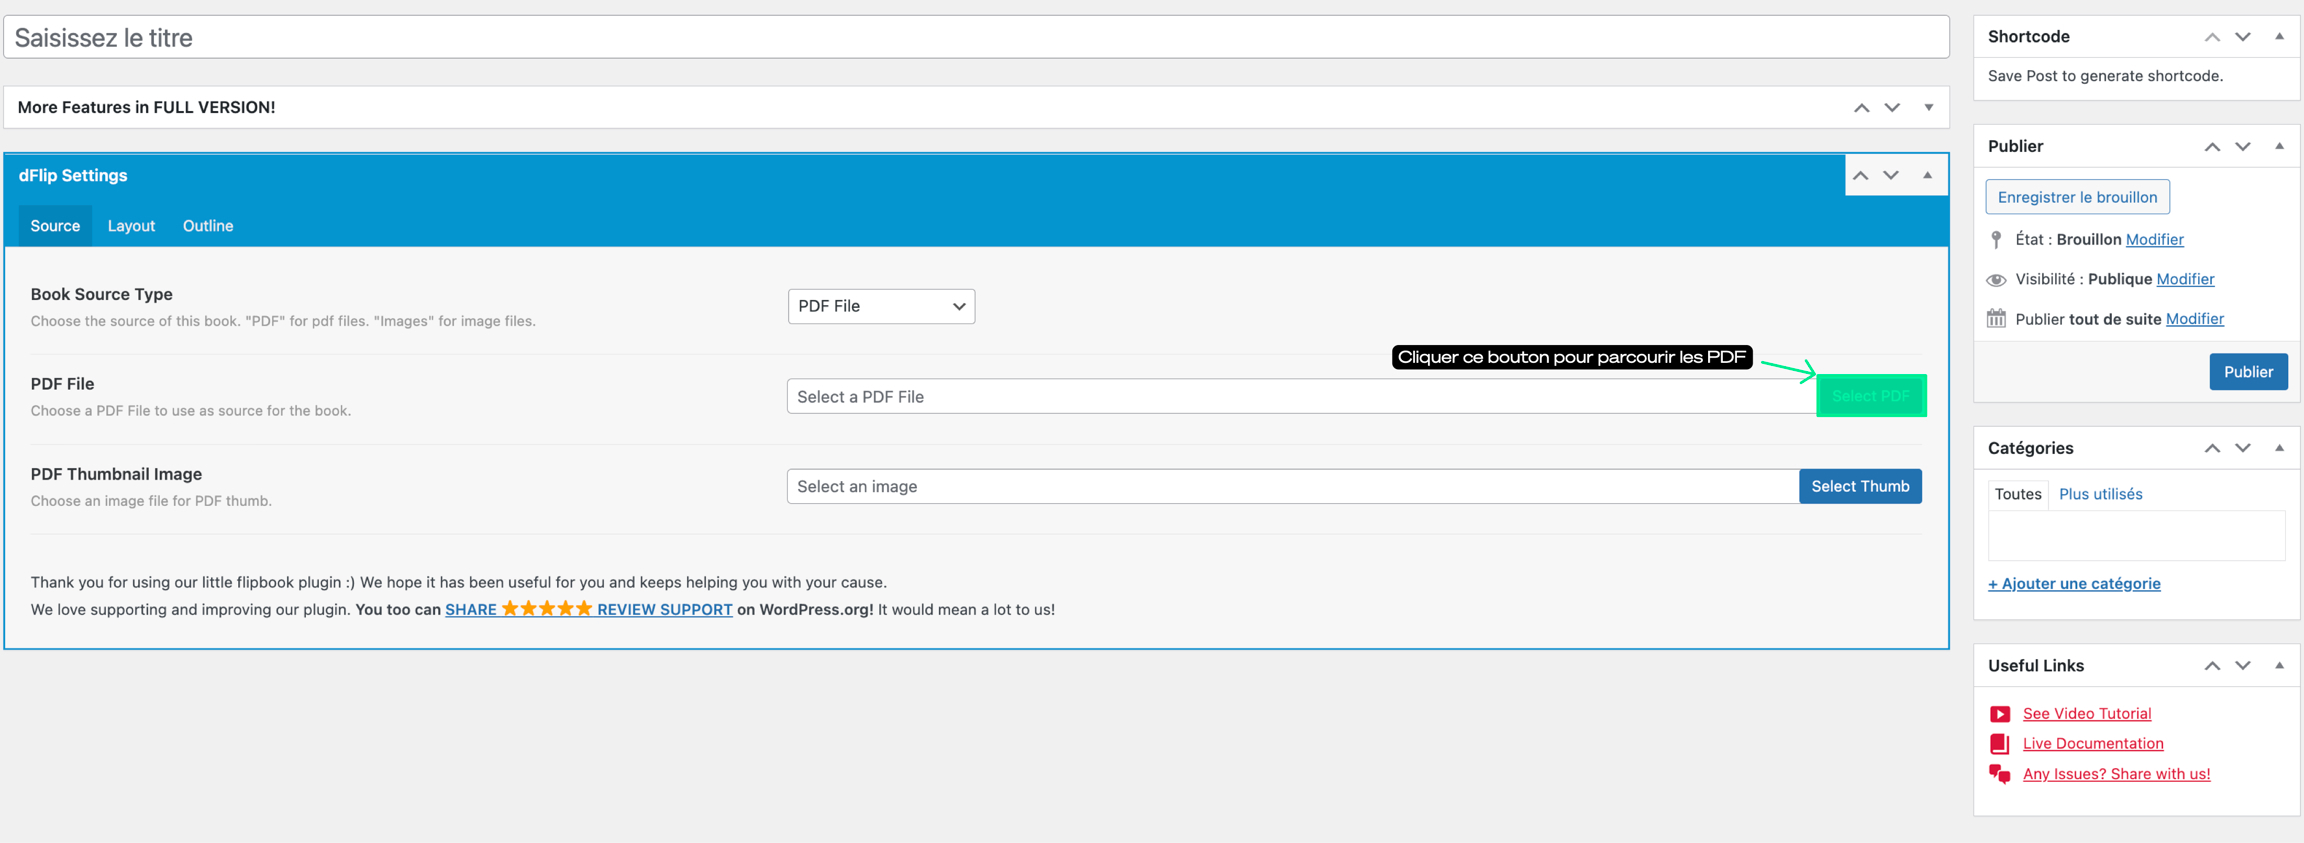Click the video tutorial play icon
This screenshot has width=2304, height=843.
[x=1999, y=714]
